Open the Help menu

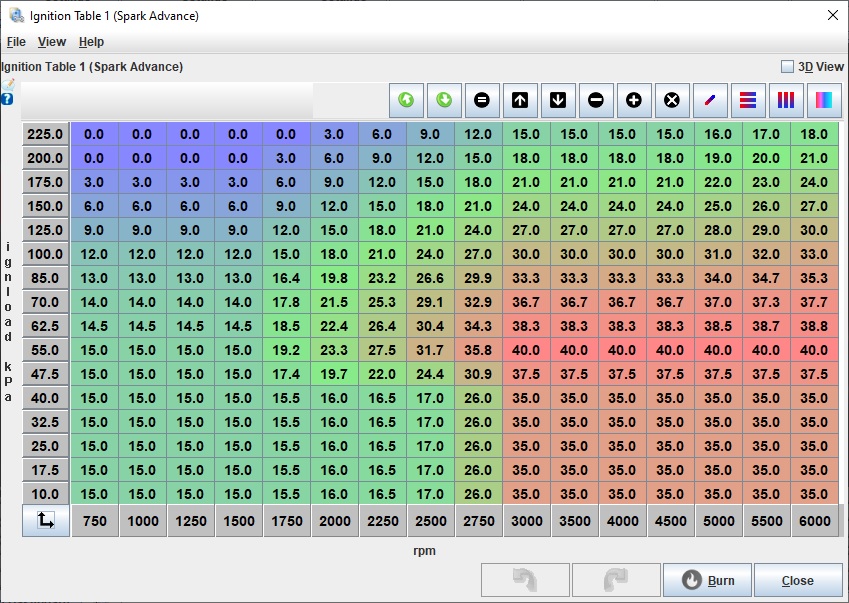tap(91, 42)
